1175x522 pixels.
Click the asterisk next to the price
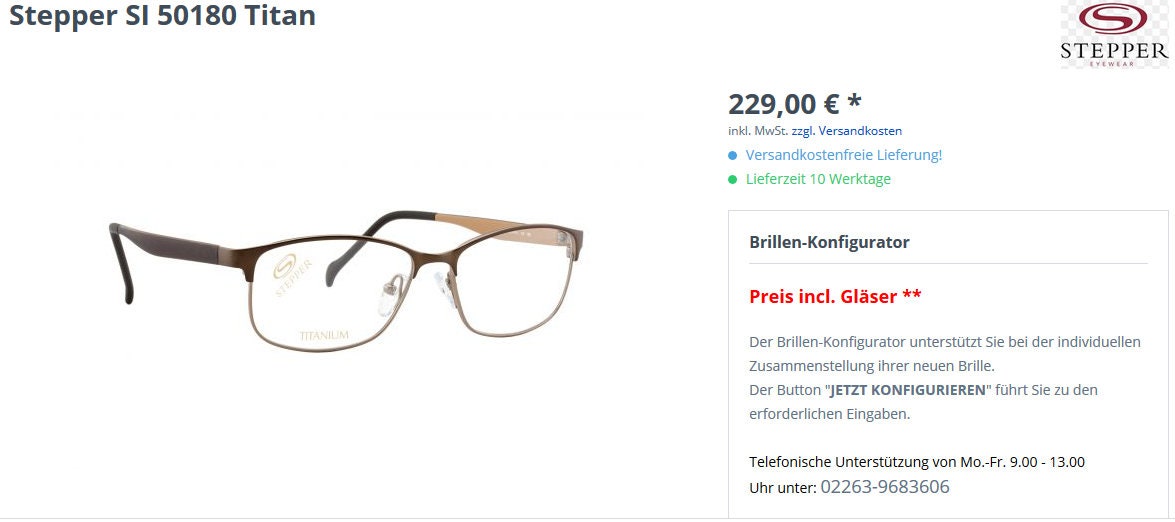tap(854, 102)
